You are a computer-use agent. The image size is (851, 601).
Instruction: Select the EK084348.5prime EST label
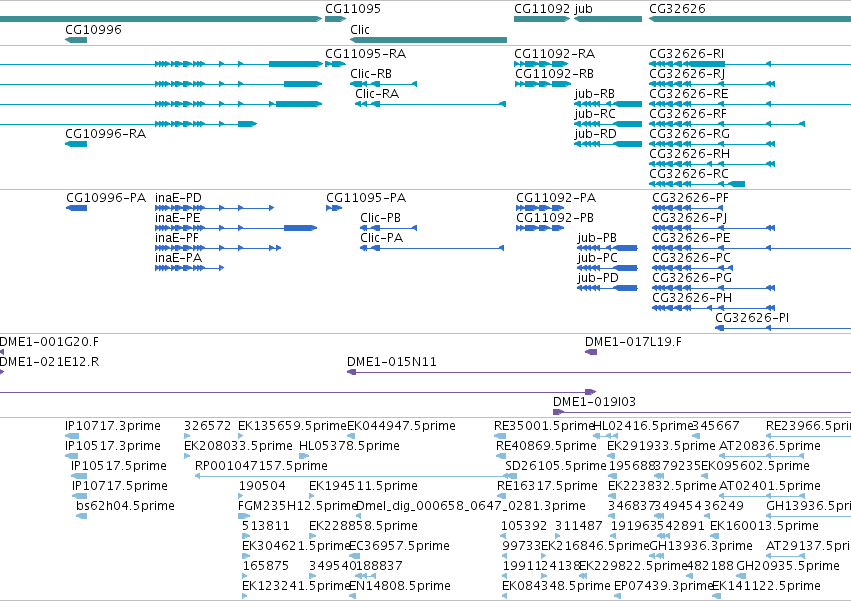[556, 586]
